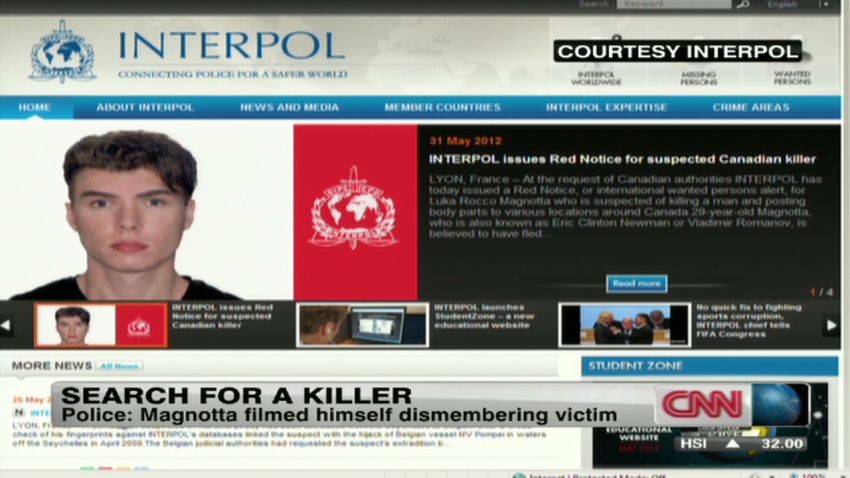Select StudentZone story thumbnail
850x478 pixels.
(362, 325)
